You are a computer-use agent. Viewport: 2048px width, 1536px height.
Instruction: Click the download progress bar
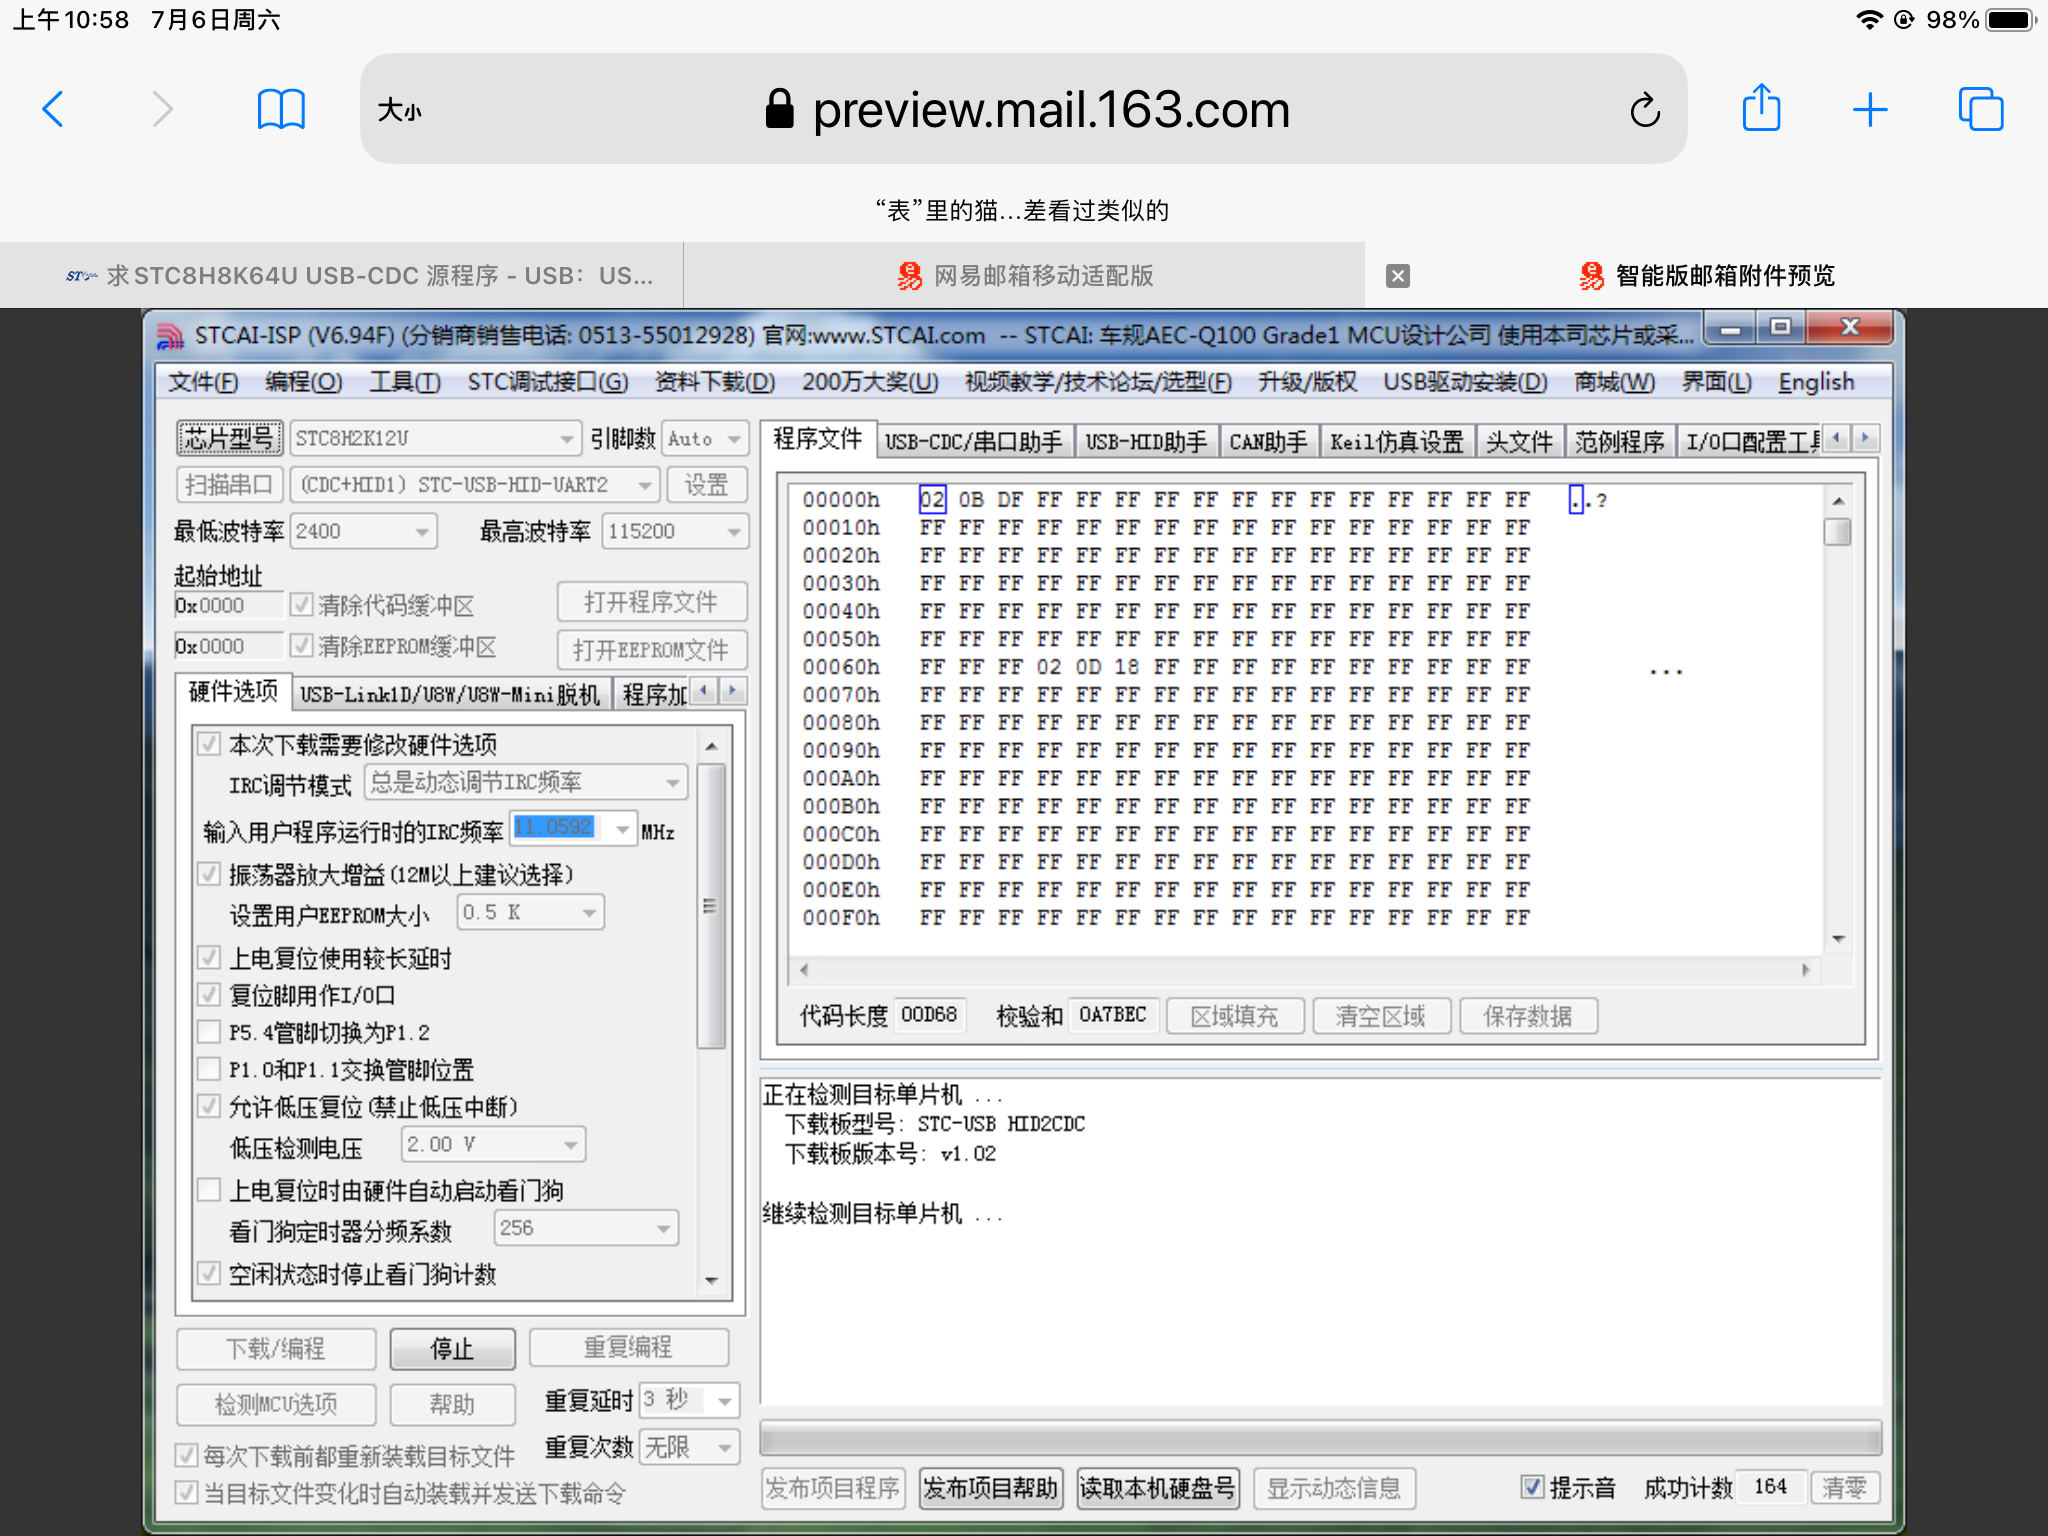(1320, 1439)
